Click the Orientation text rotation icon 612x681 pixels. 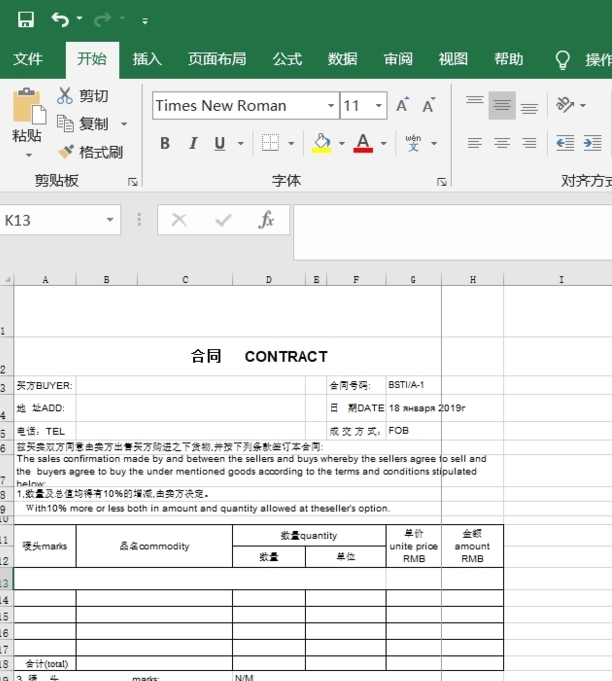pyautogui.click(x=566, y=105)
